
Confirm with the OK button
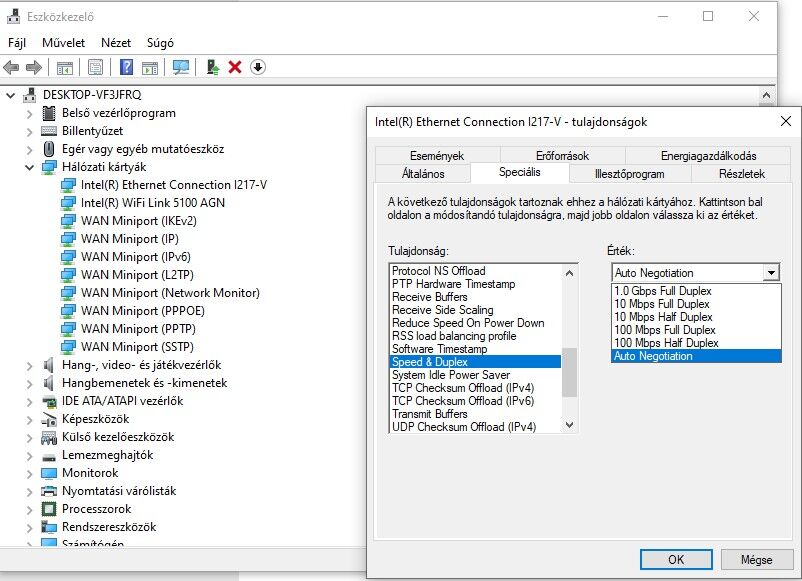(676, 560)
